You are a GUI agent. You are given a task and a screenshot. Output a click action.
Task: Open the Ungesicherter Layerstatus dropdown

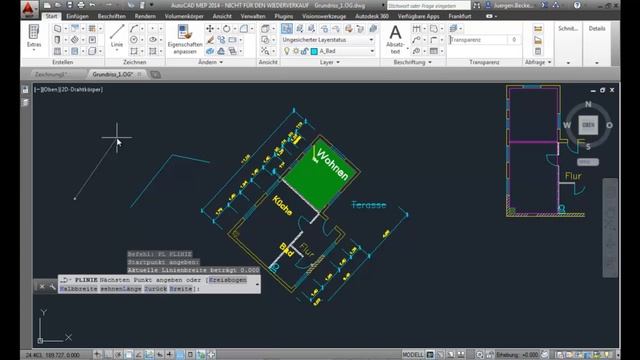tap(328, 40)
